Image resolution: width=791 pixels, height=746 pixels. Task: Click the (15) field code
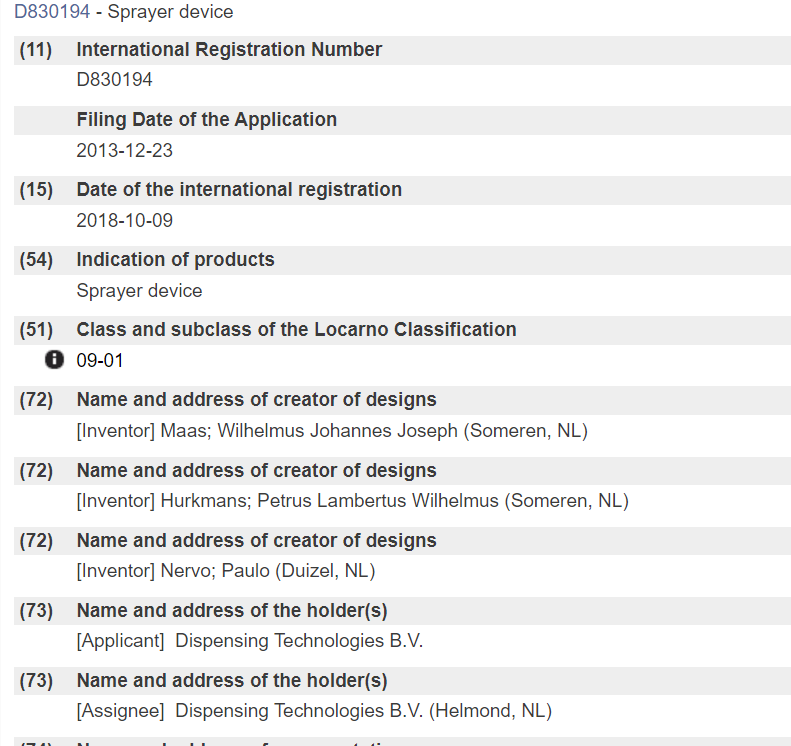click(x=36, y=190)
